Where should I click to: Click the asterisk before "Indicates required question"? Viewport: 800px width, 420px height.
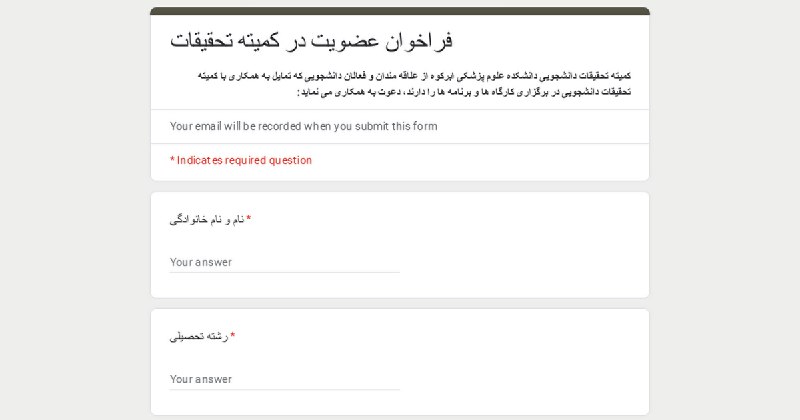coord(172,160)
